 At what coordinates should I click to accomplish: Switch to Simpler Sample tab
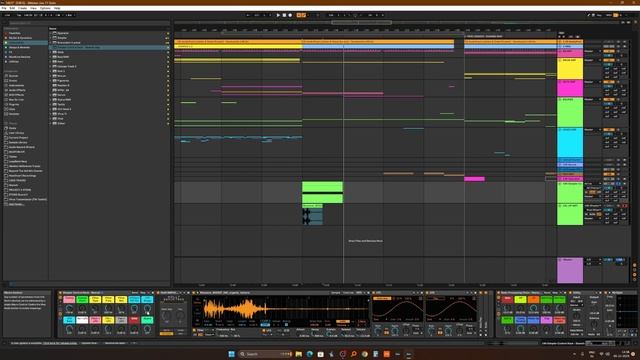(336, 293)
